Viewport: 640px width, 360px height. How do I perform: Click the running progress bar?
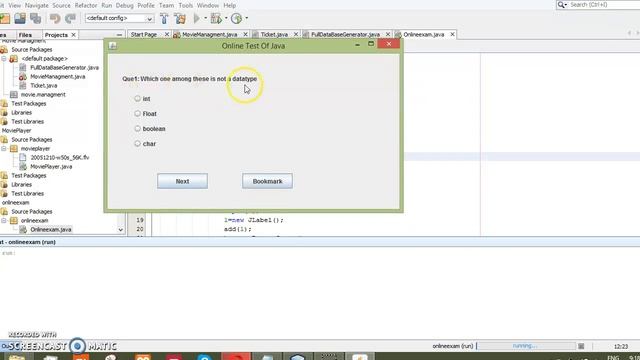pyautogui.click(x=525, y=346)
